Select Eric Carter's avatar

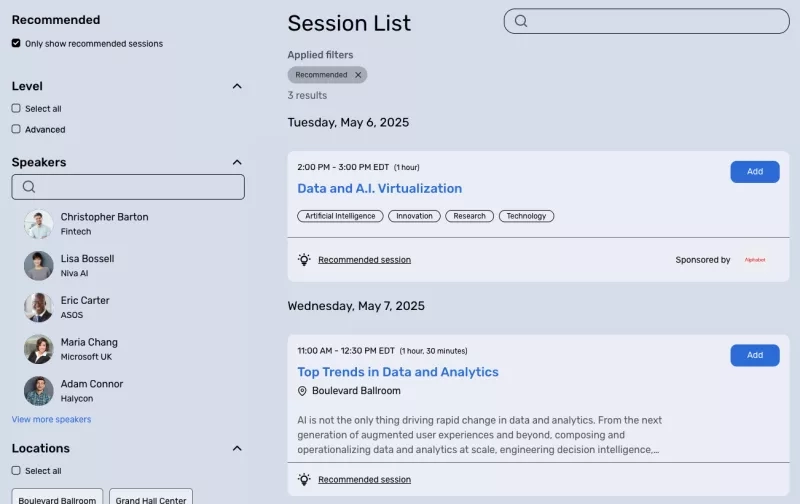tap(38, 308)
